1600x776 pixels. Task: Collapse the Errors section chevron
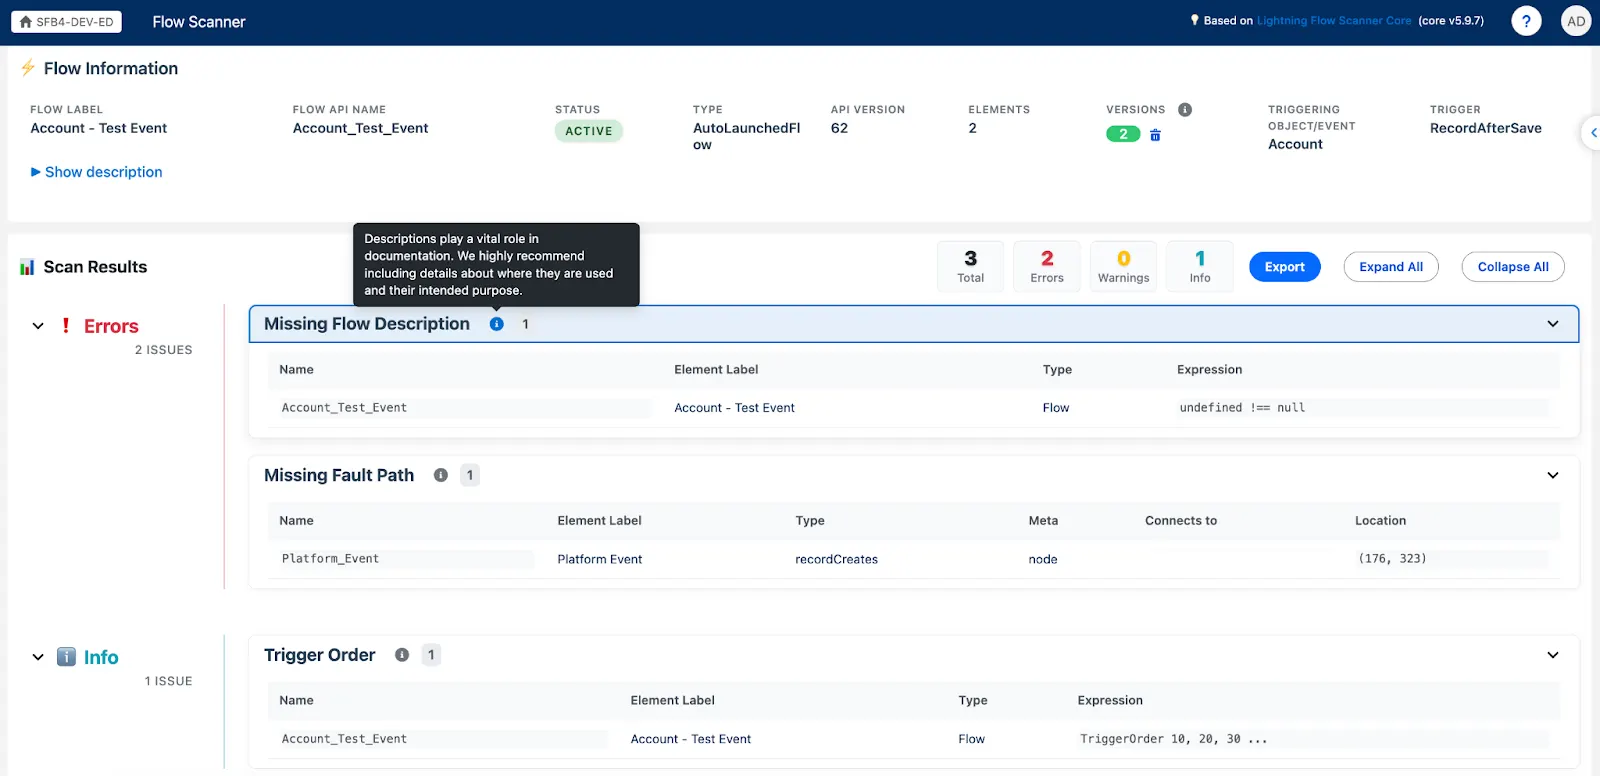point(38,326)
